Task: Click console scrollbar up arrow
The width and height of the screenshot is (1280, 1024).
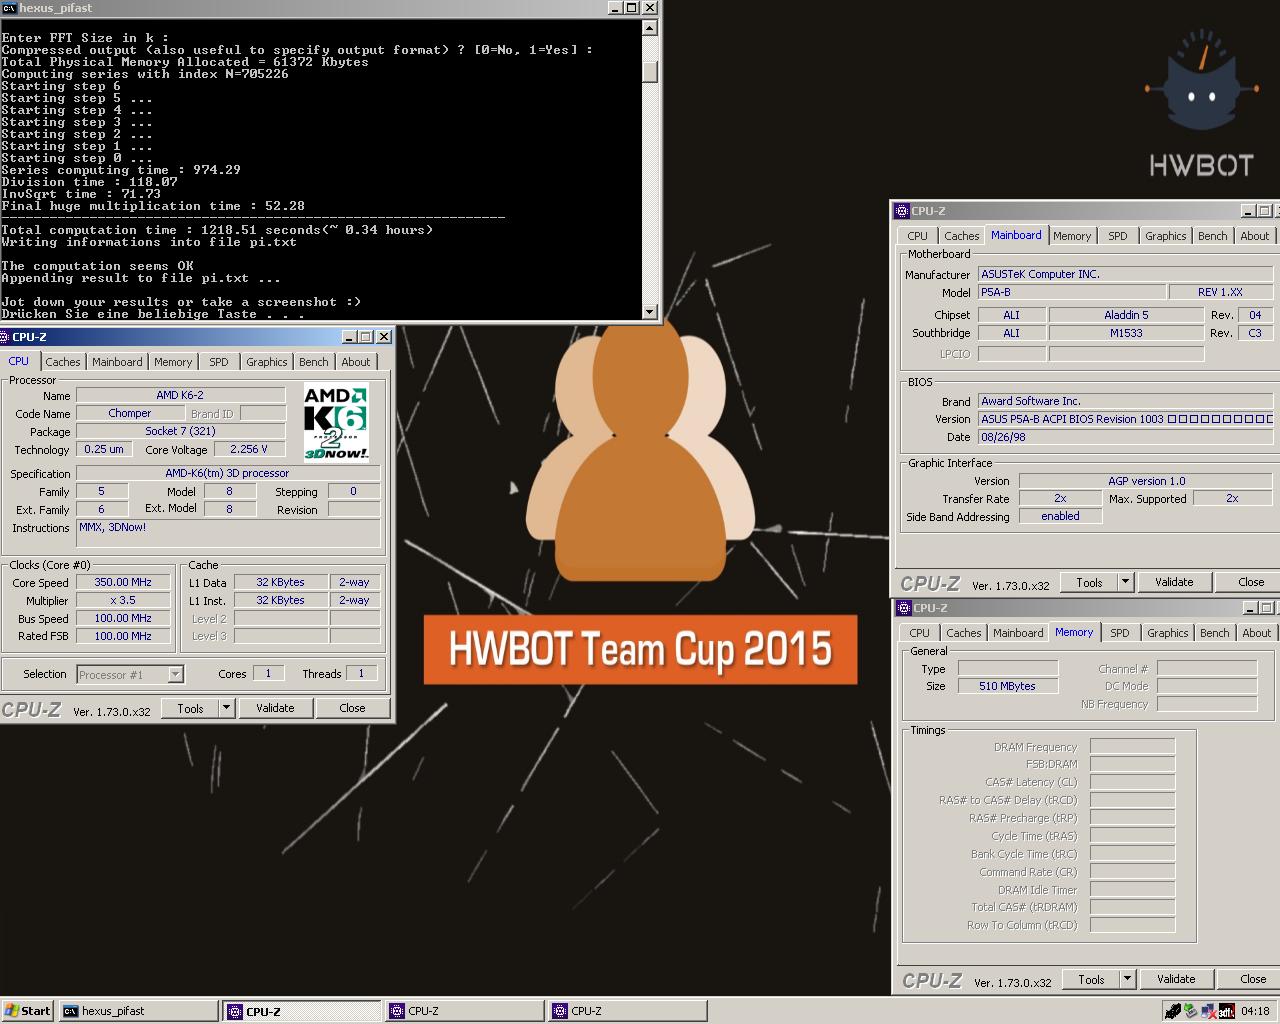Action: (x=650, y=28)
